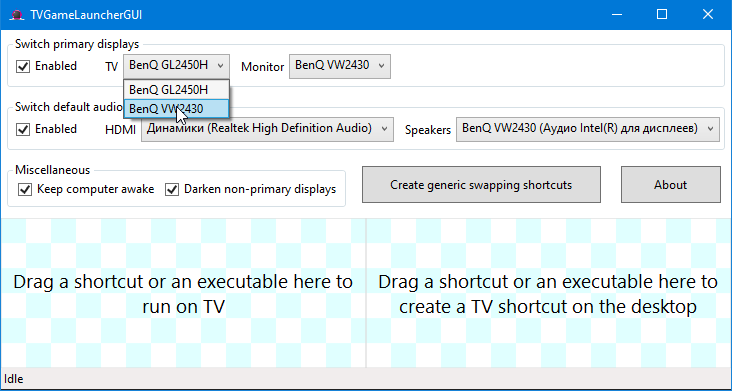Viewport: 732px width, 391px height.
Task: Click the TVGameLauncherGUI app icon in title bar
Action: (x=17, y=15)
